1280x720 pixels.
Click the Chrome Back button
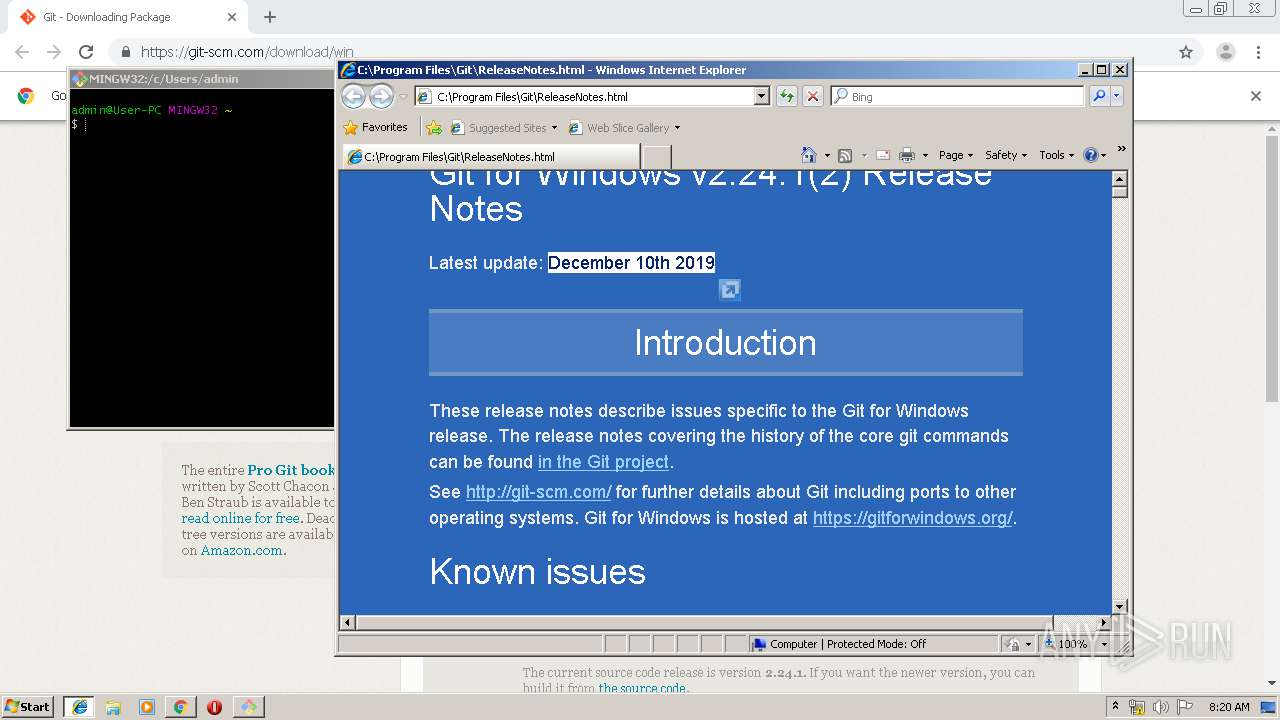(x=22, y=52)
